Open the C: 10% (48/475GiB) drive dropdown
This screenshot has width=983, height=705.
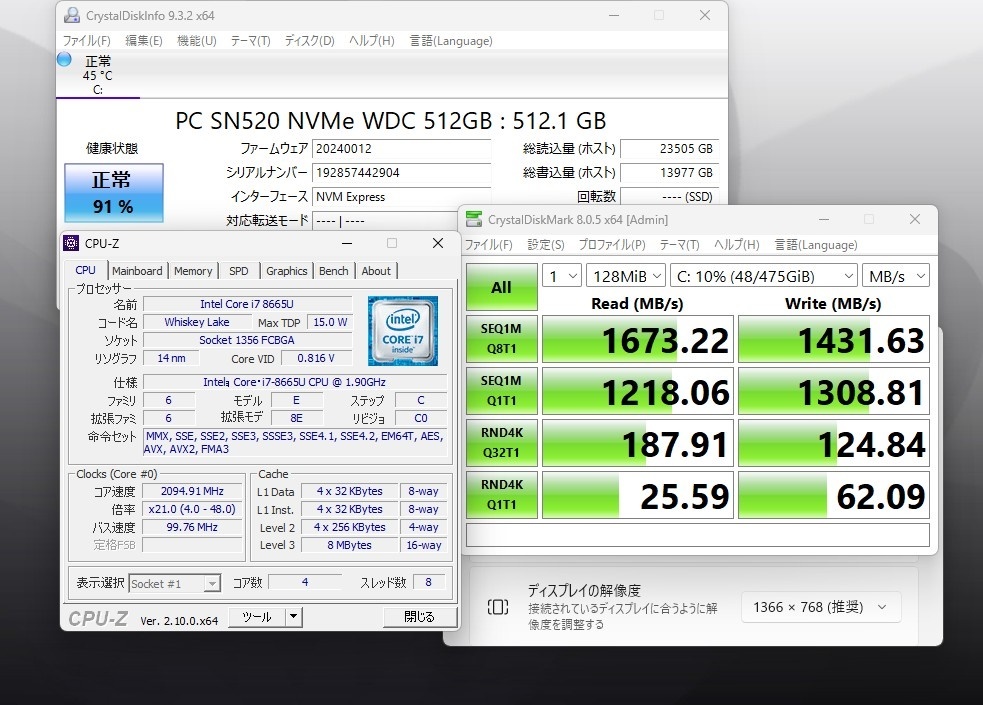tap(764, 276)
